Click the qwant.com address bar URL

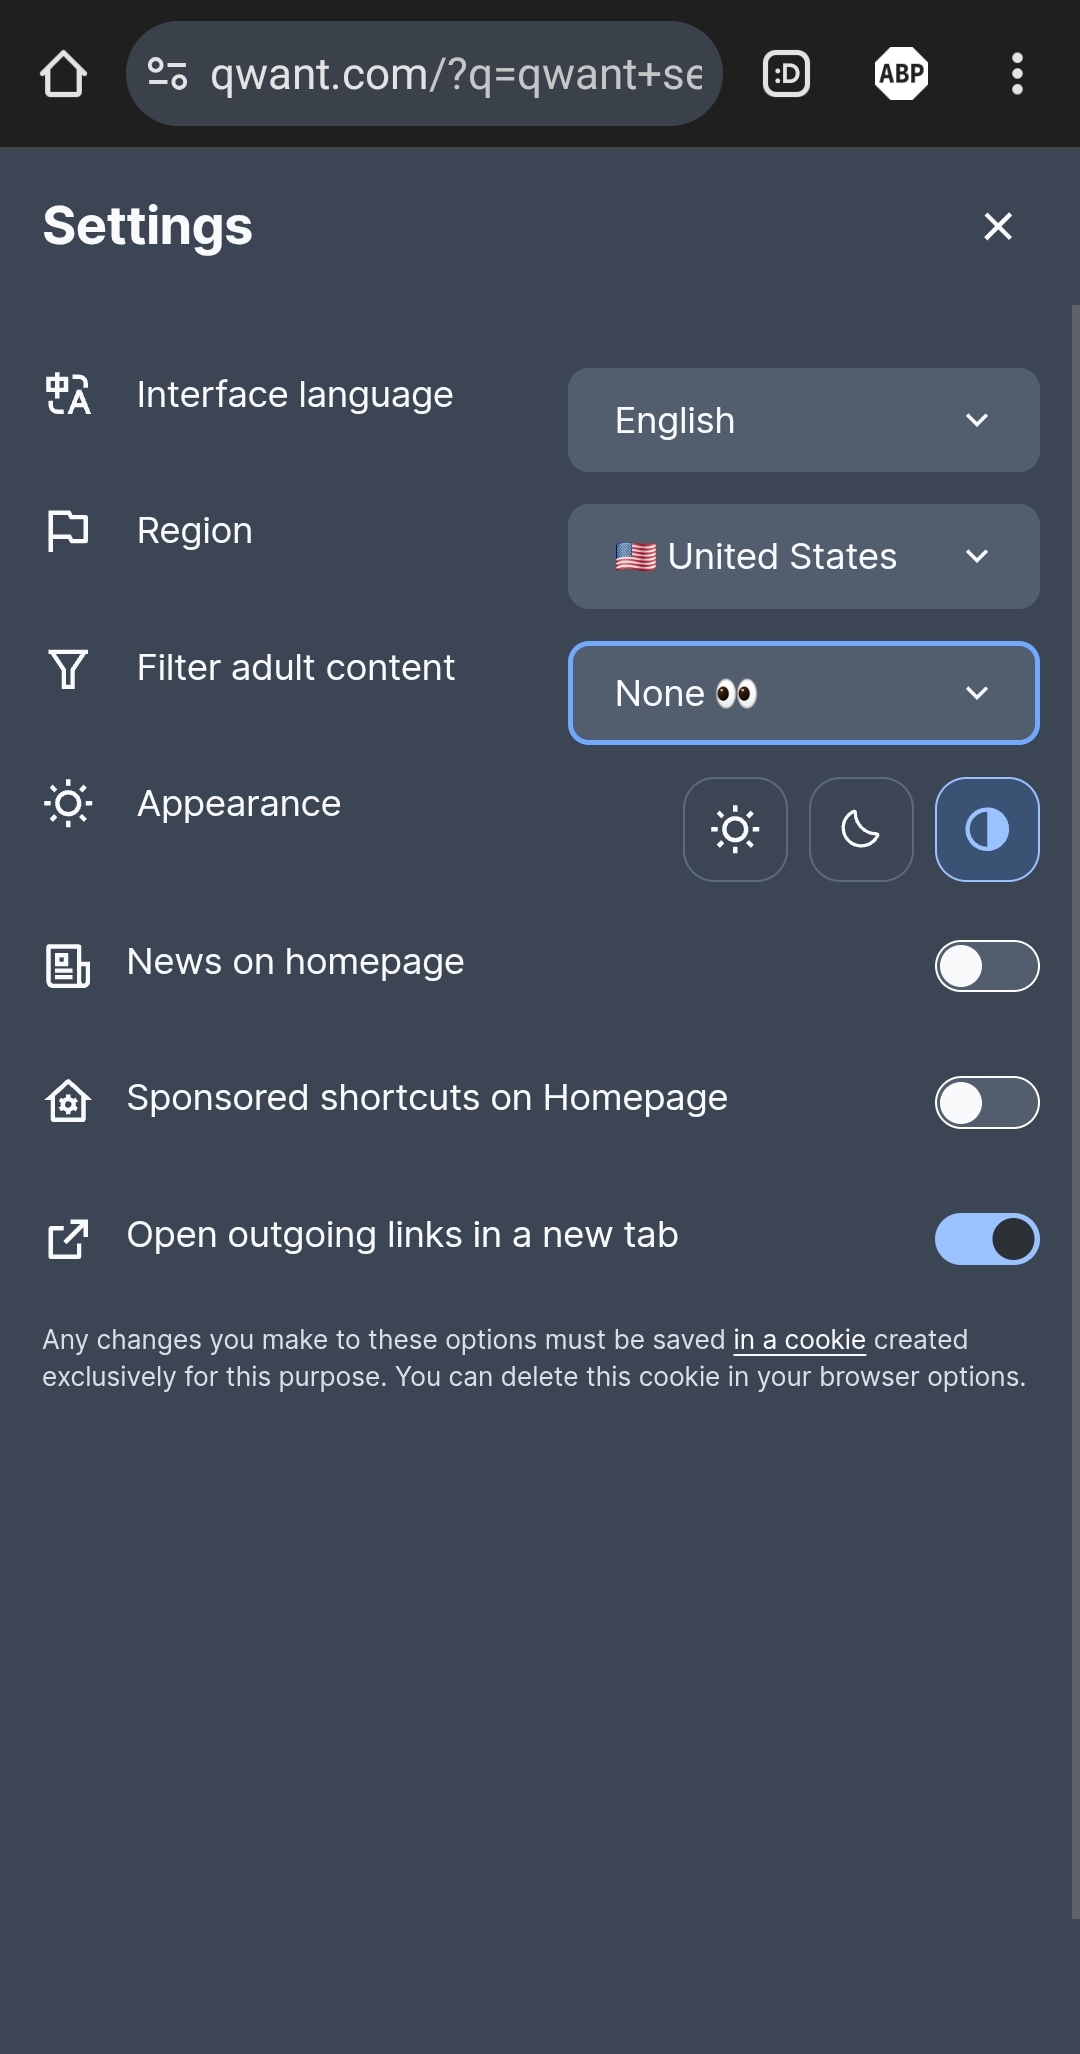point(456,74)
